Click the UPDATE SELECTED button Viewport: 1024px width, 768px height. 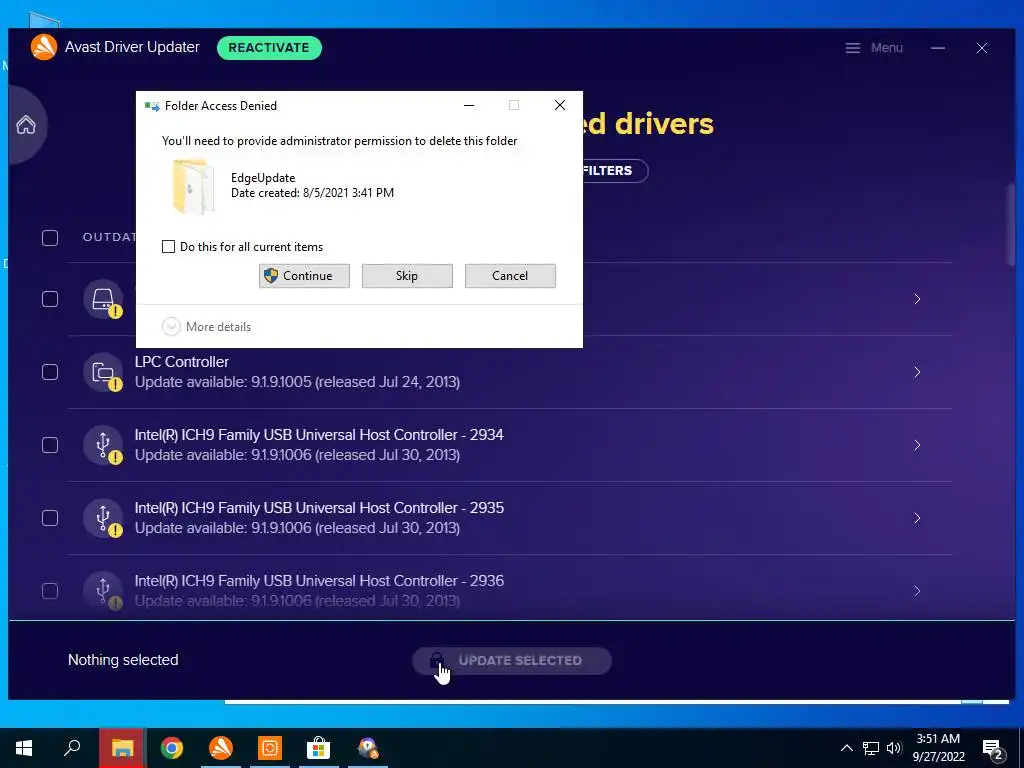click(x=512, y=661)
